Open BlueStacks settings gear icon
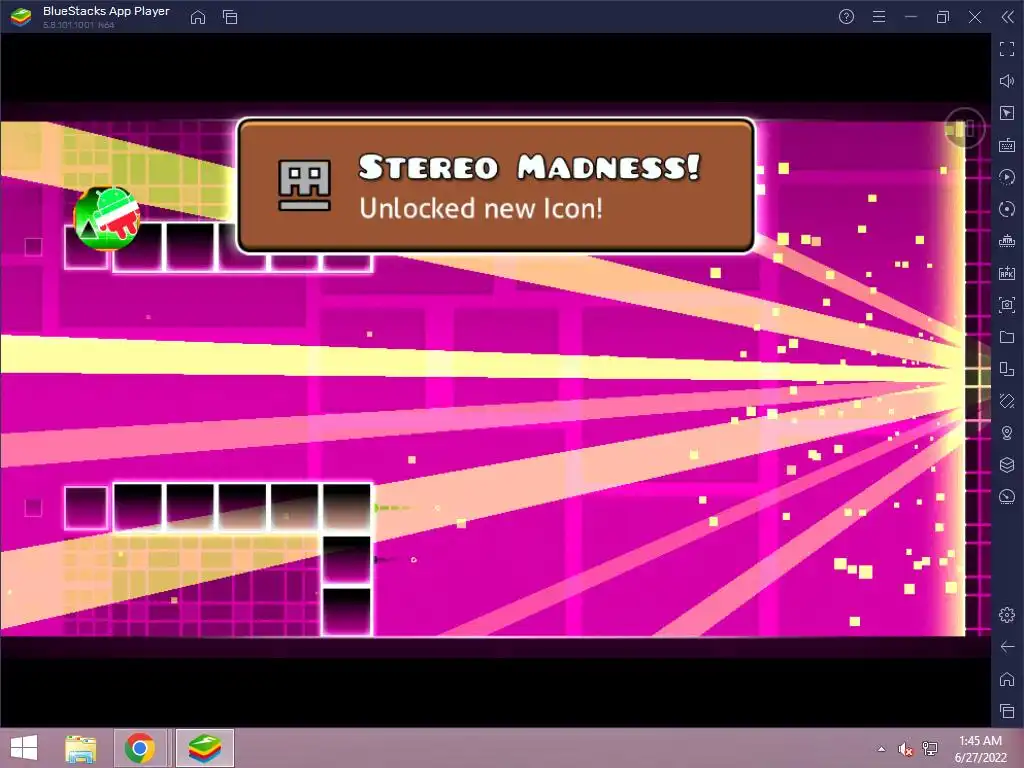 click(1007, 615)
